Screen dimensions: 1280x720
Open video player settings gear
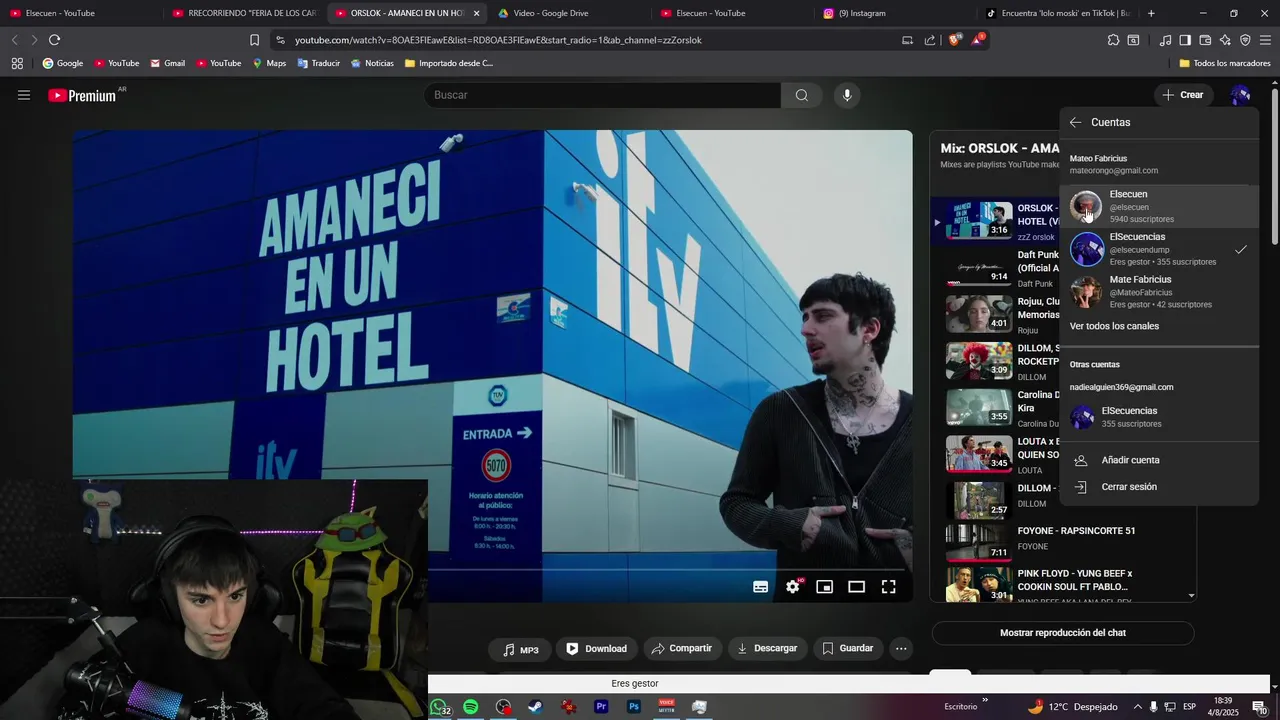click(x=793, y=587)
